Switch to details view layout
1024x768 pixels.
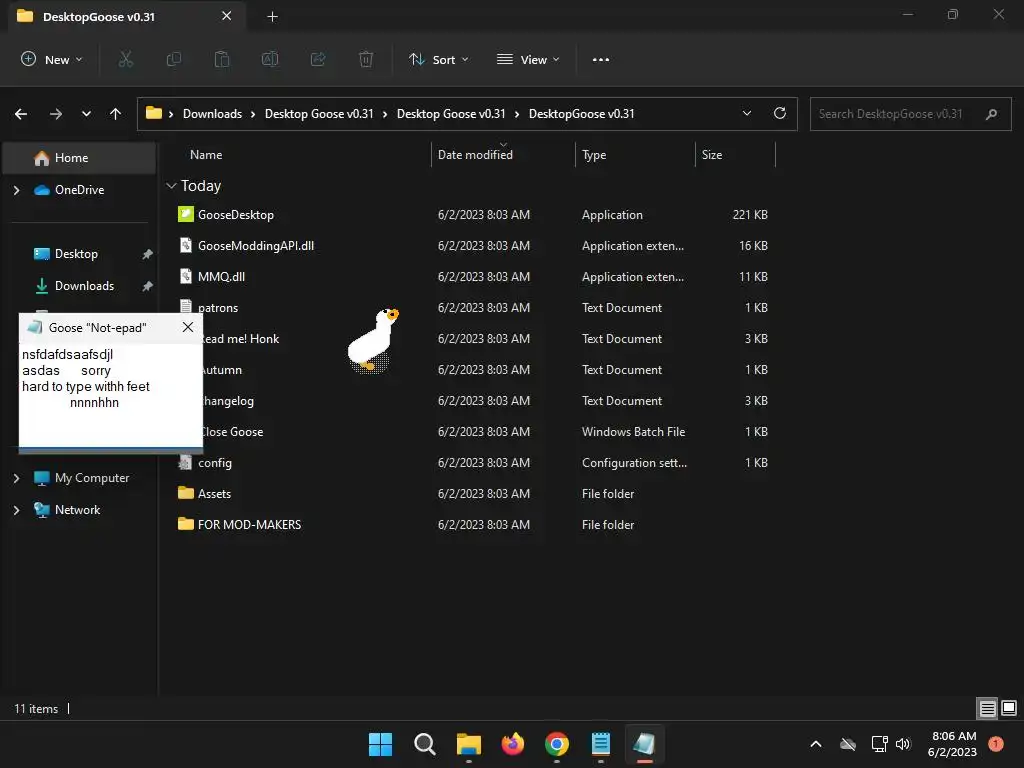[x=987, y=709]
